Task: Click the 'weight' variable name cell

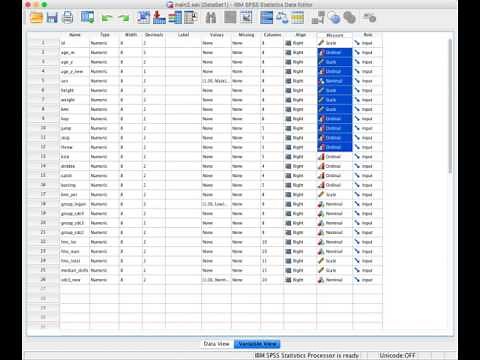Action: 75,100
